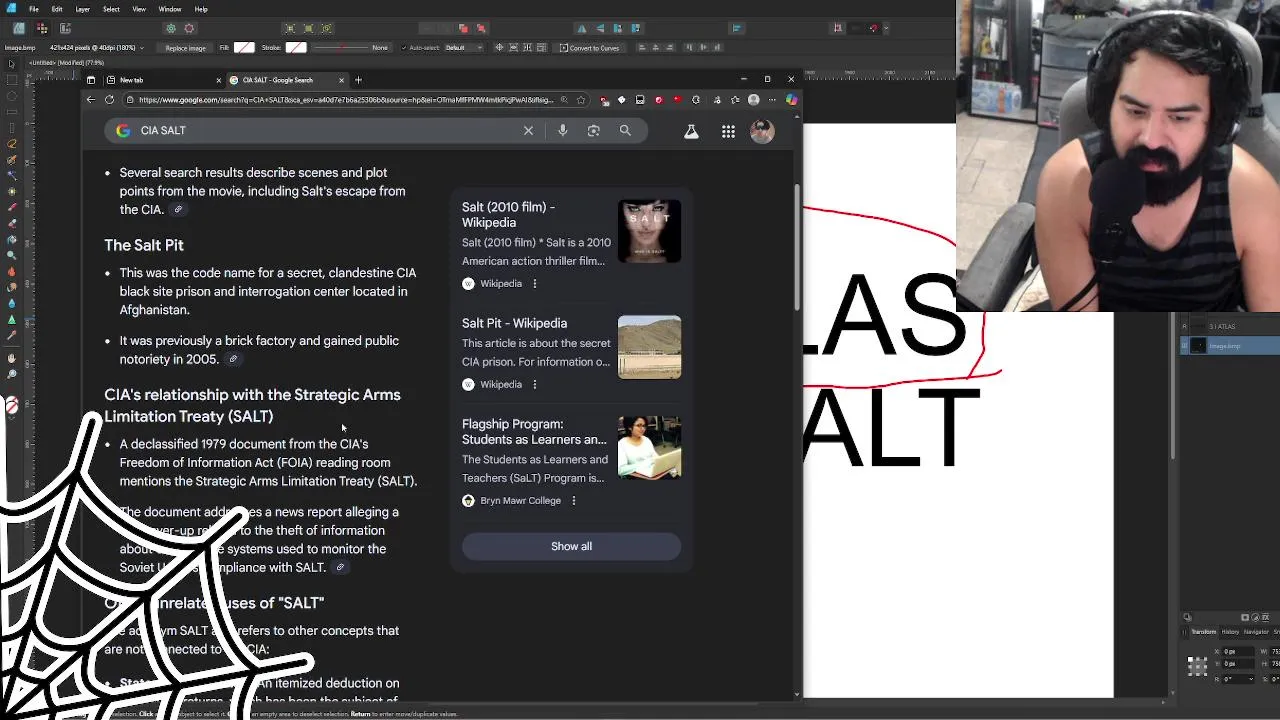This screenshot has width=1280, height=720.
Task: Select the ATLAS layer in Layers panel
Action: point(1229,326)
